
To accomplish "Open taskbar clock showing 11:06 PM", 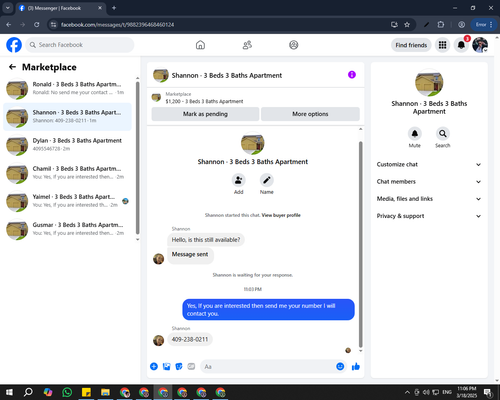I will click(x=467, y=392).
